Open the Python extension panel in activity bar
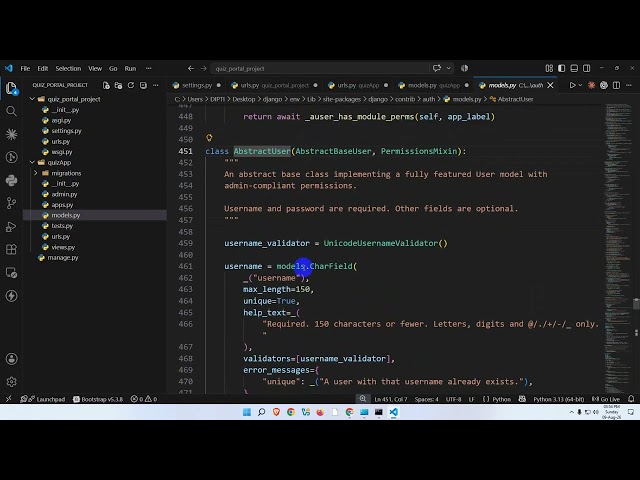The height and width of the screenshot is (480, 640). click(x=11, y=180)
